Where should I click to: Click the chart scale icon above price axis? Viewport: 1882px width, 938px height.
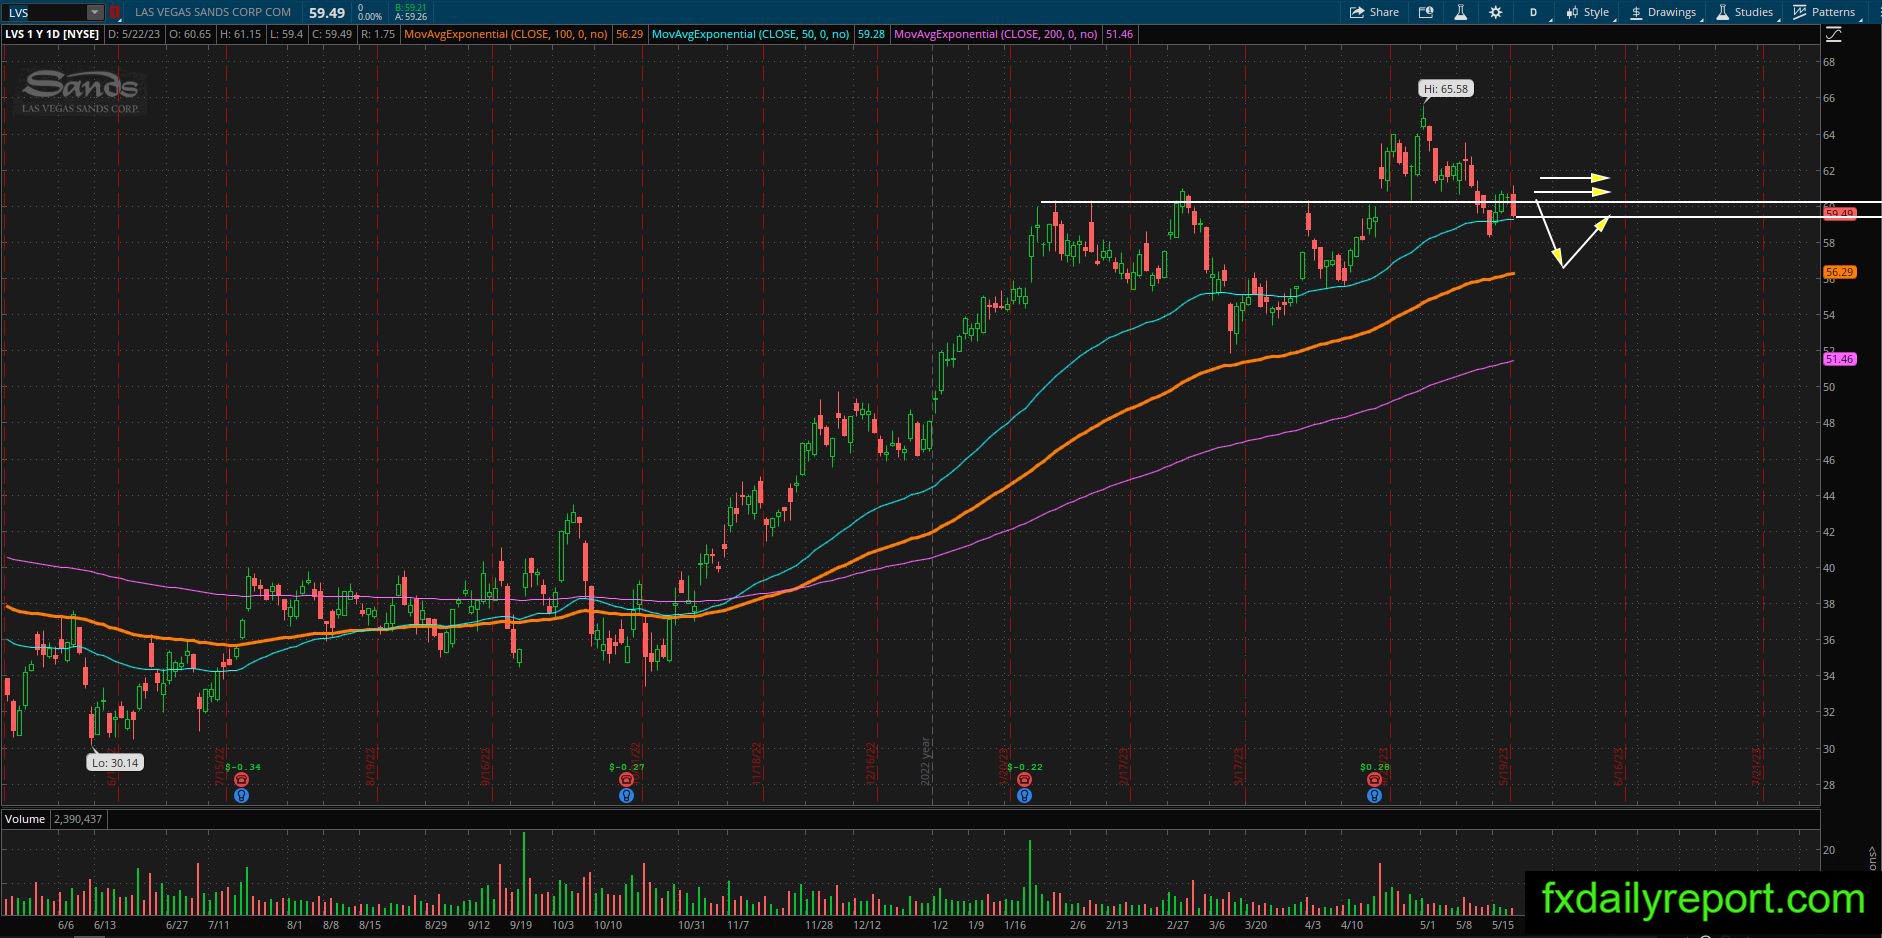(1833, 34)
